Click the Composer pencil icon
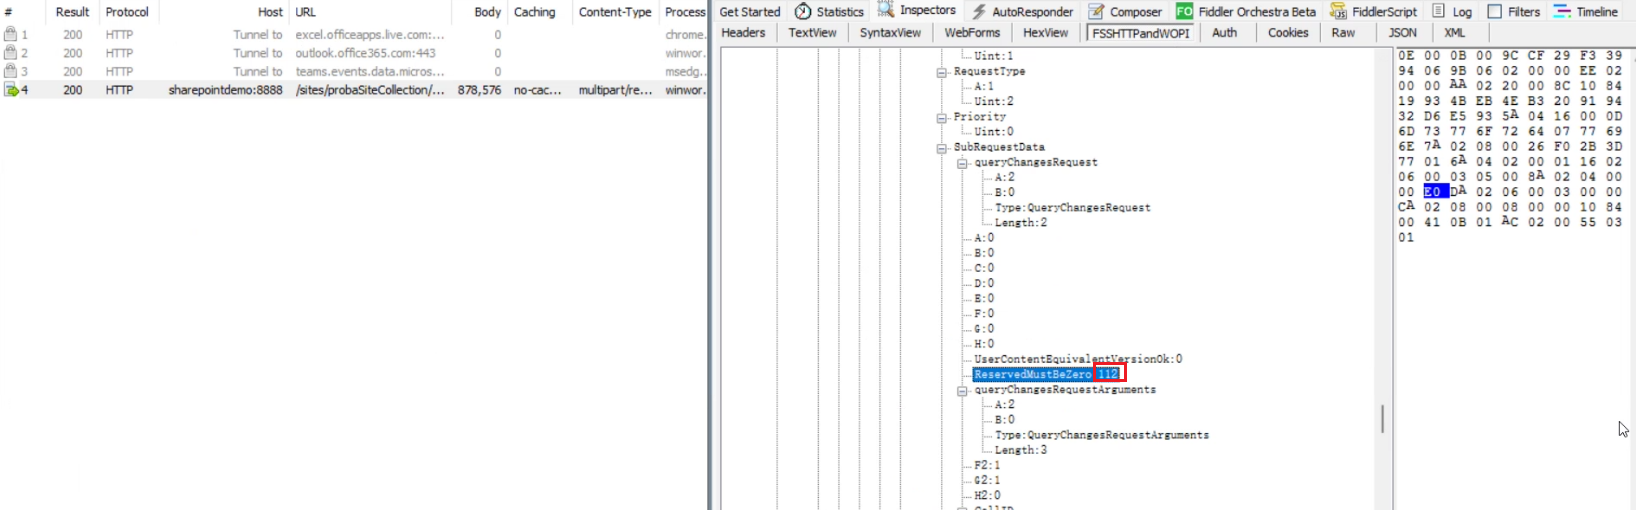 point(1096,11)
